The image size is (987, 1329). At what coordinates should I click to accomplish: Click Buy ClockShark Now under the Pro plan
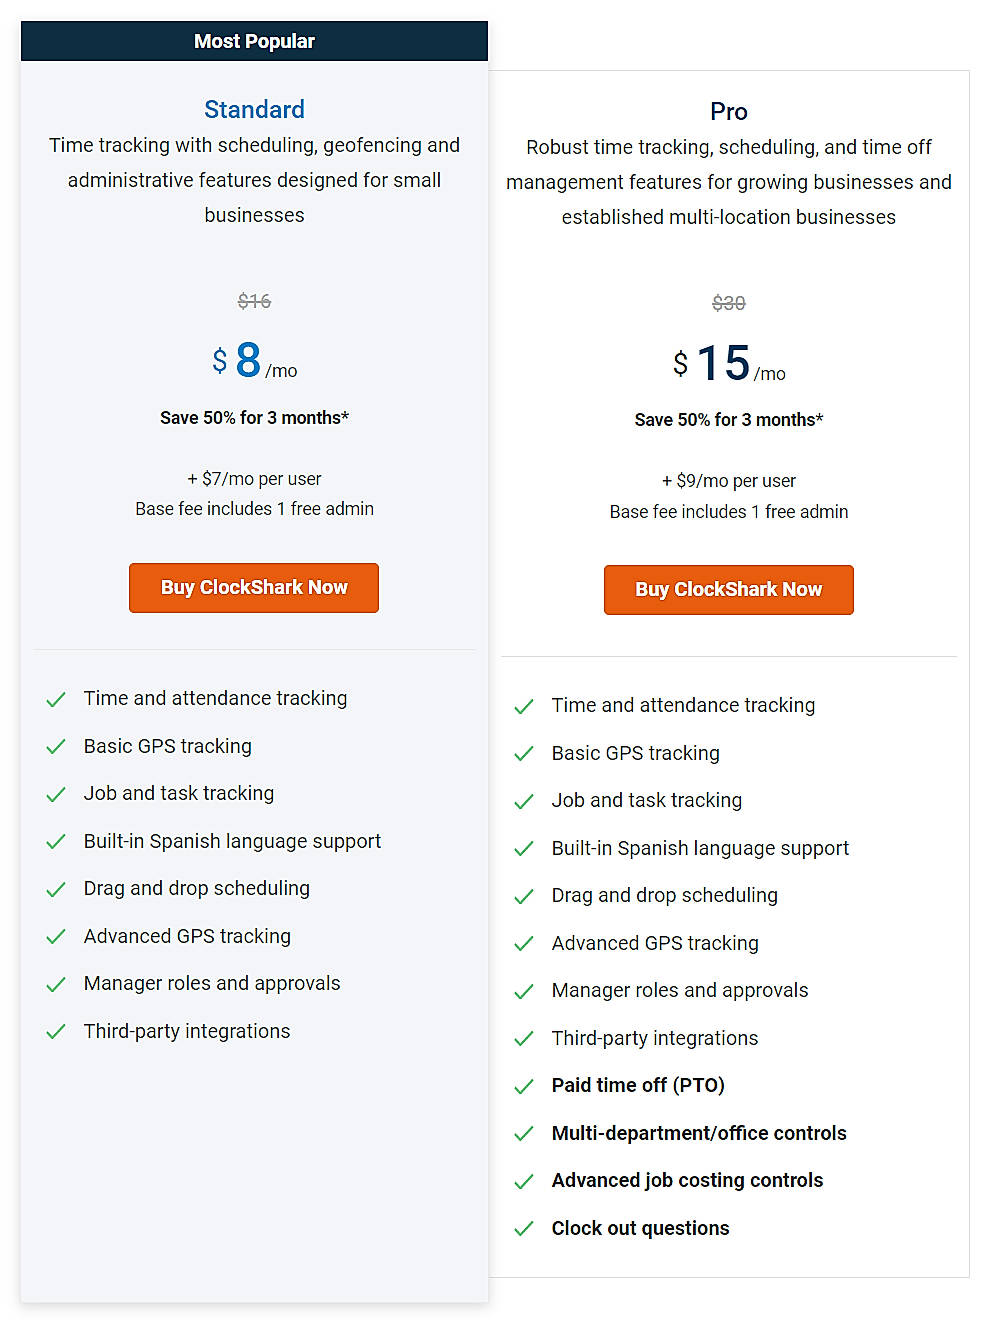728,589
